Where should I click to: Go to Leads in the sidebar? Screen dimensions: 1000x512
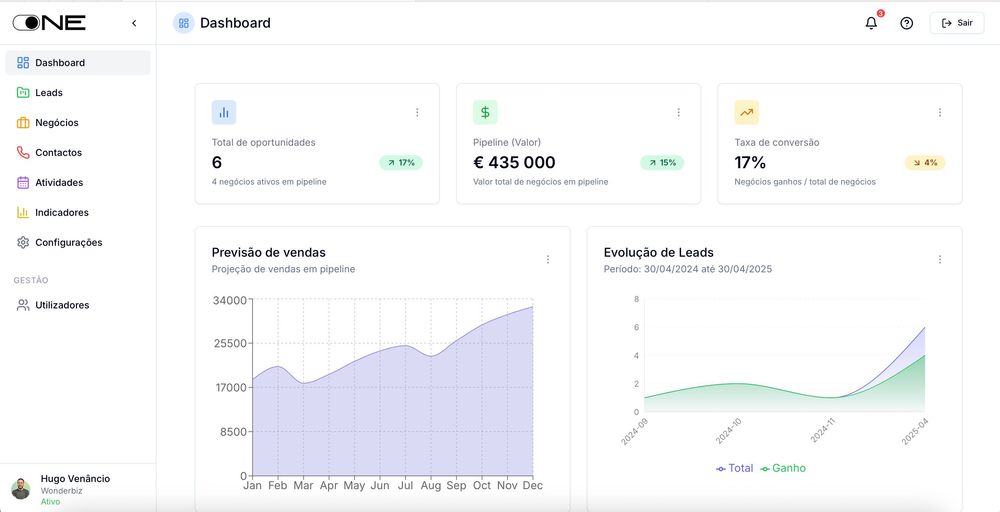pyautogui.click(x=48, y=93)
